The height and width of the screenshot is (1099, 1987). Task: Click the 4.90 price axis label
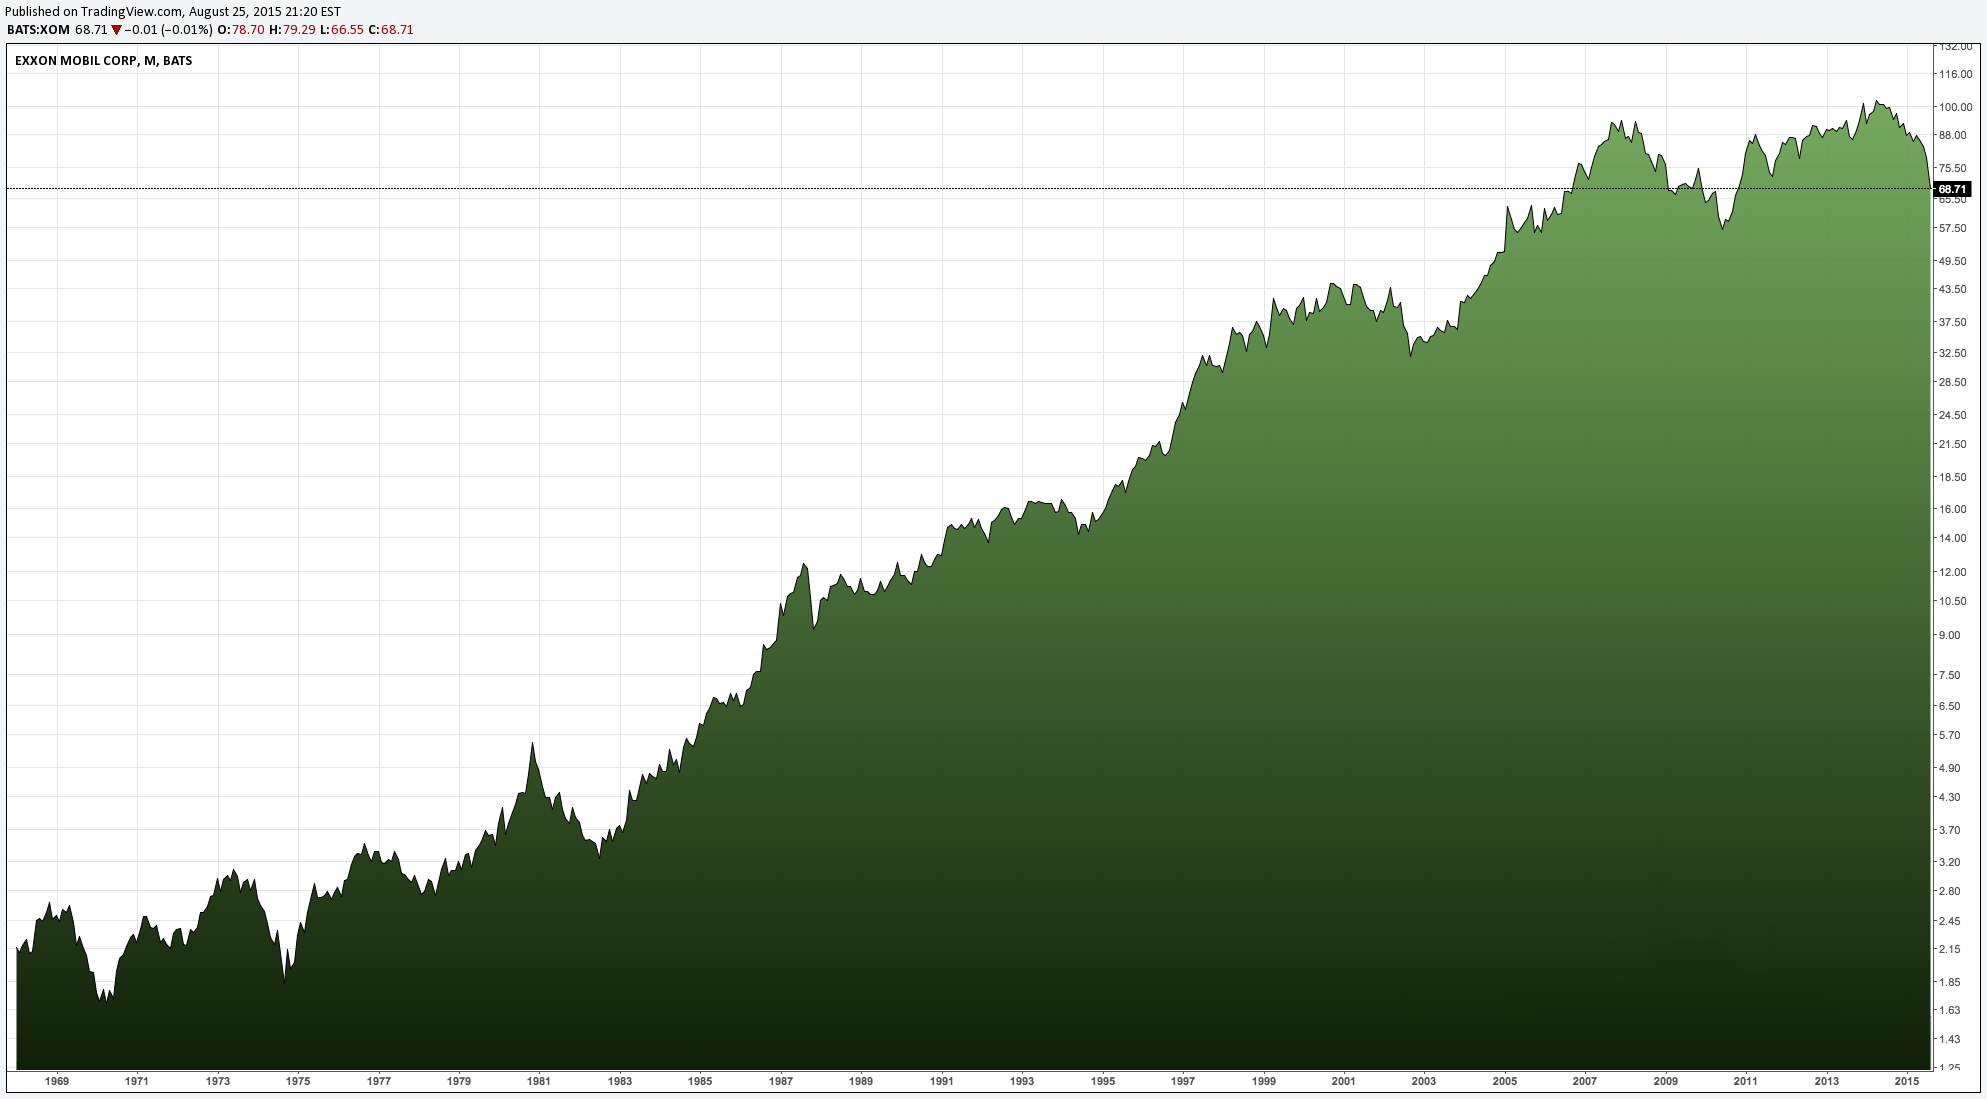click(x=1949, y=768)
